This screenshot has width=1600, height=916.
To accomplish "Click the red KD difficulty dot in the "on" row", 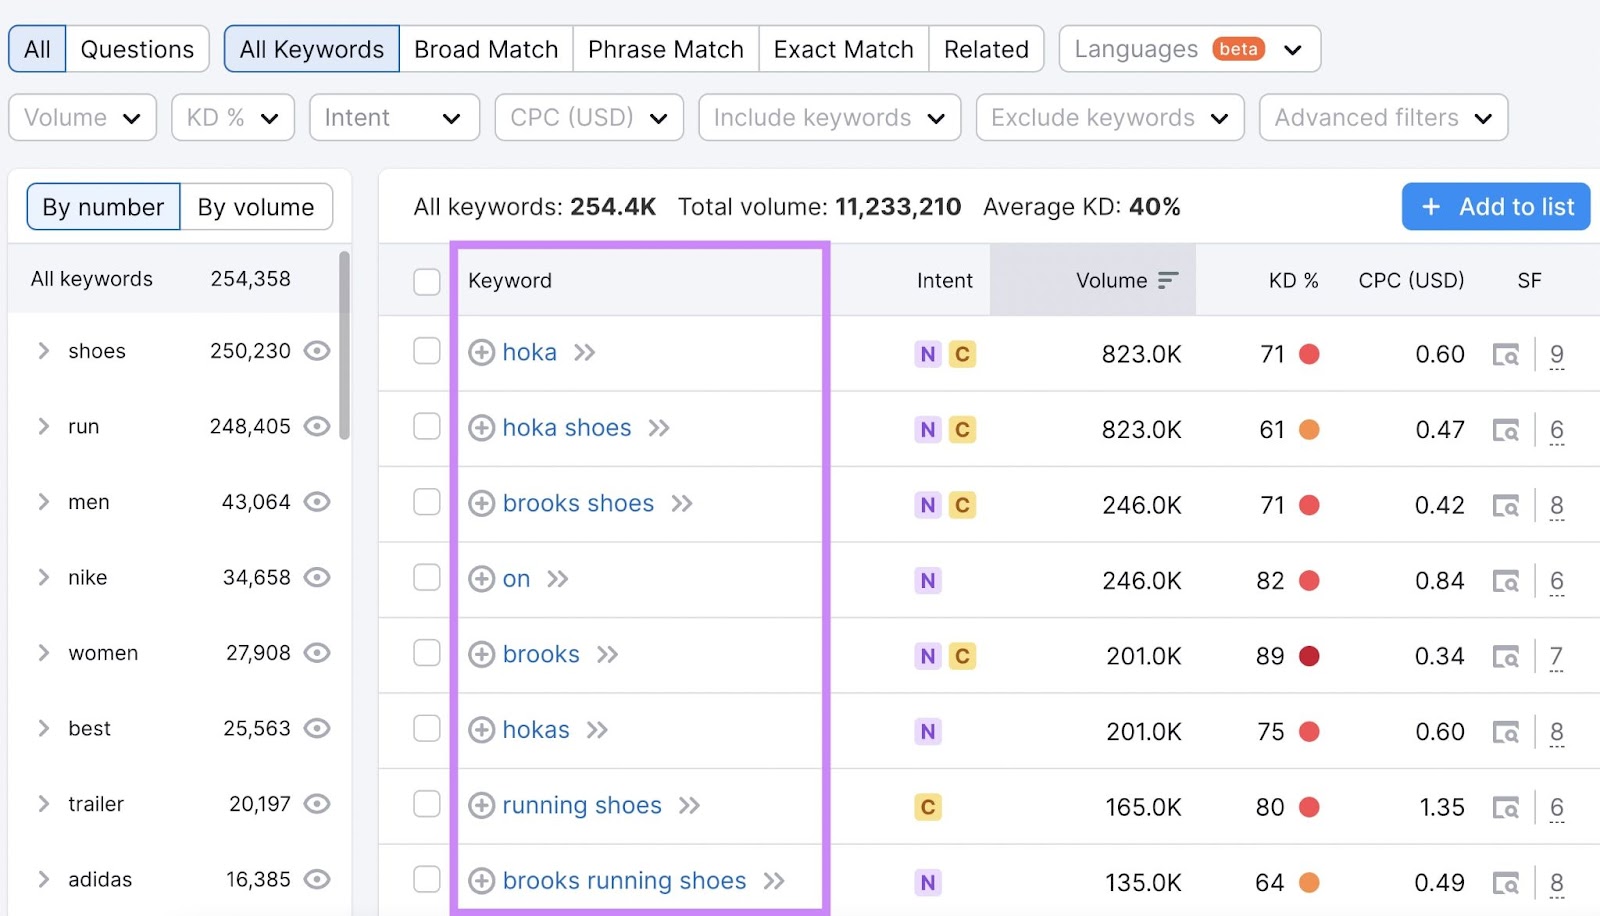I will (1312, 580).
